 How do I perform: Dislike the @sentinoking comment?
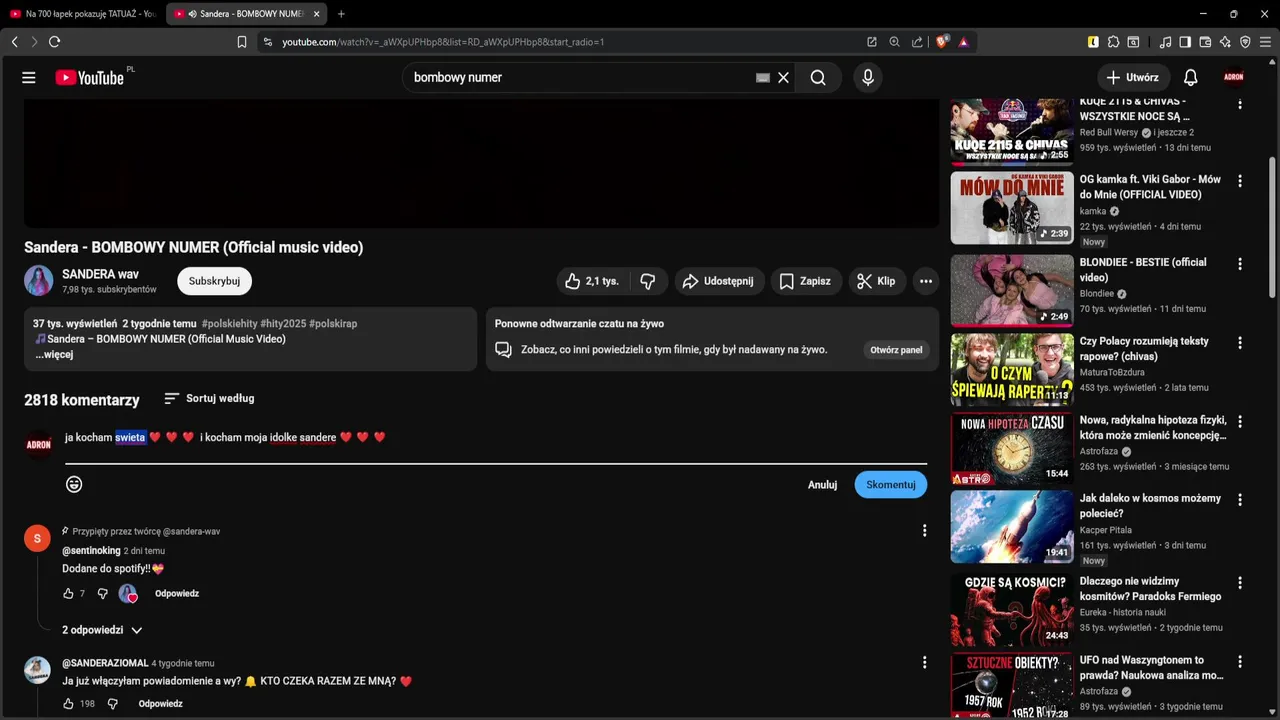[102, 594]
